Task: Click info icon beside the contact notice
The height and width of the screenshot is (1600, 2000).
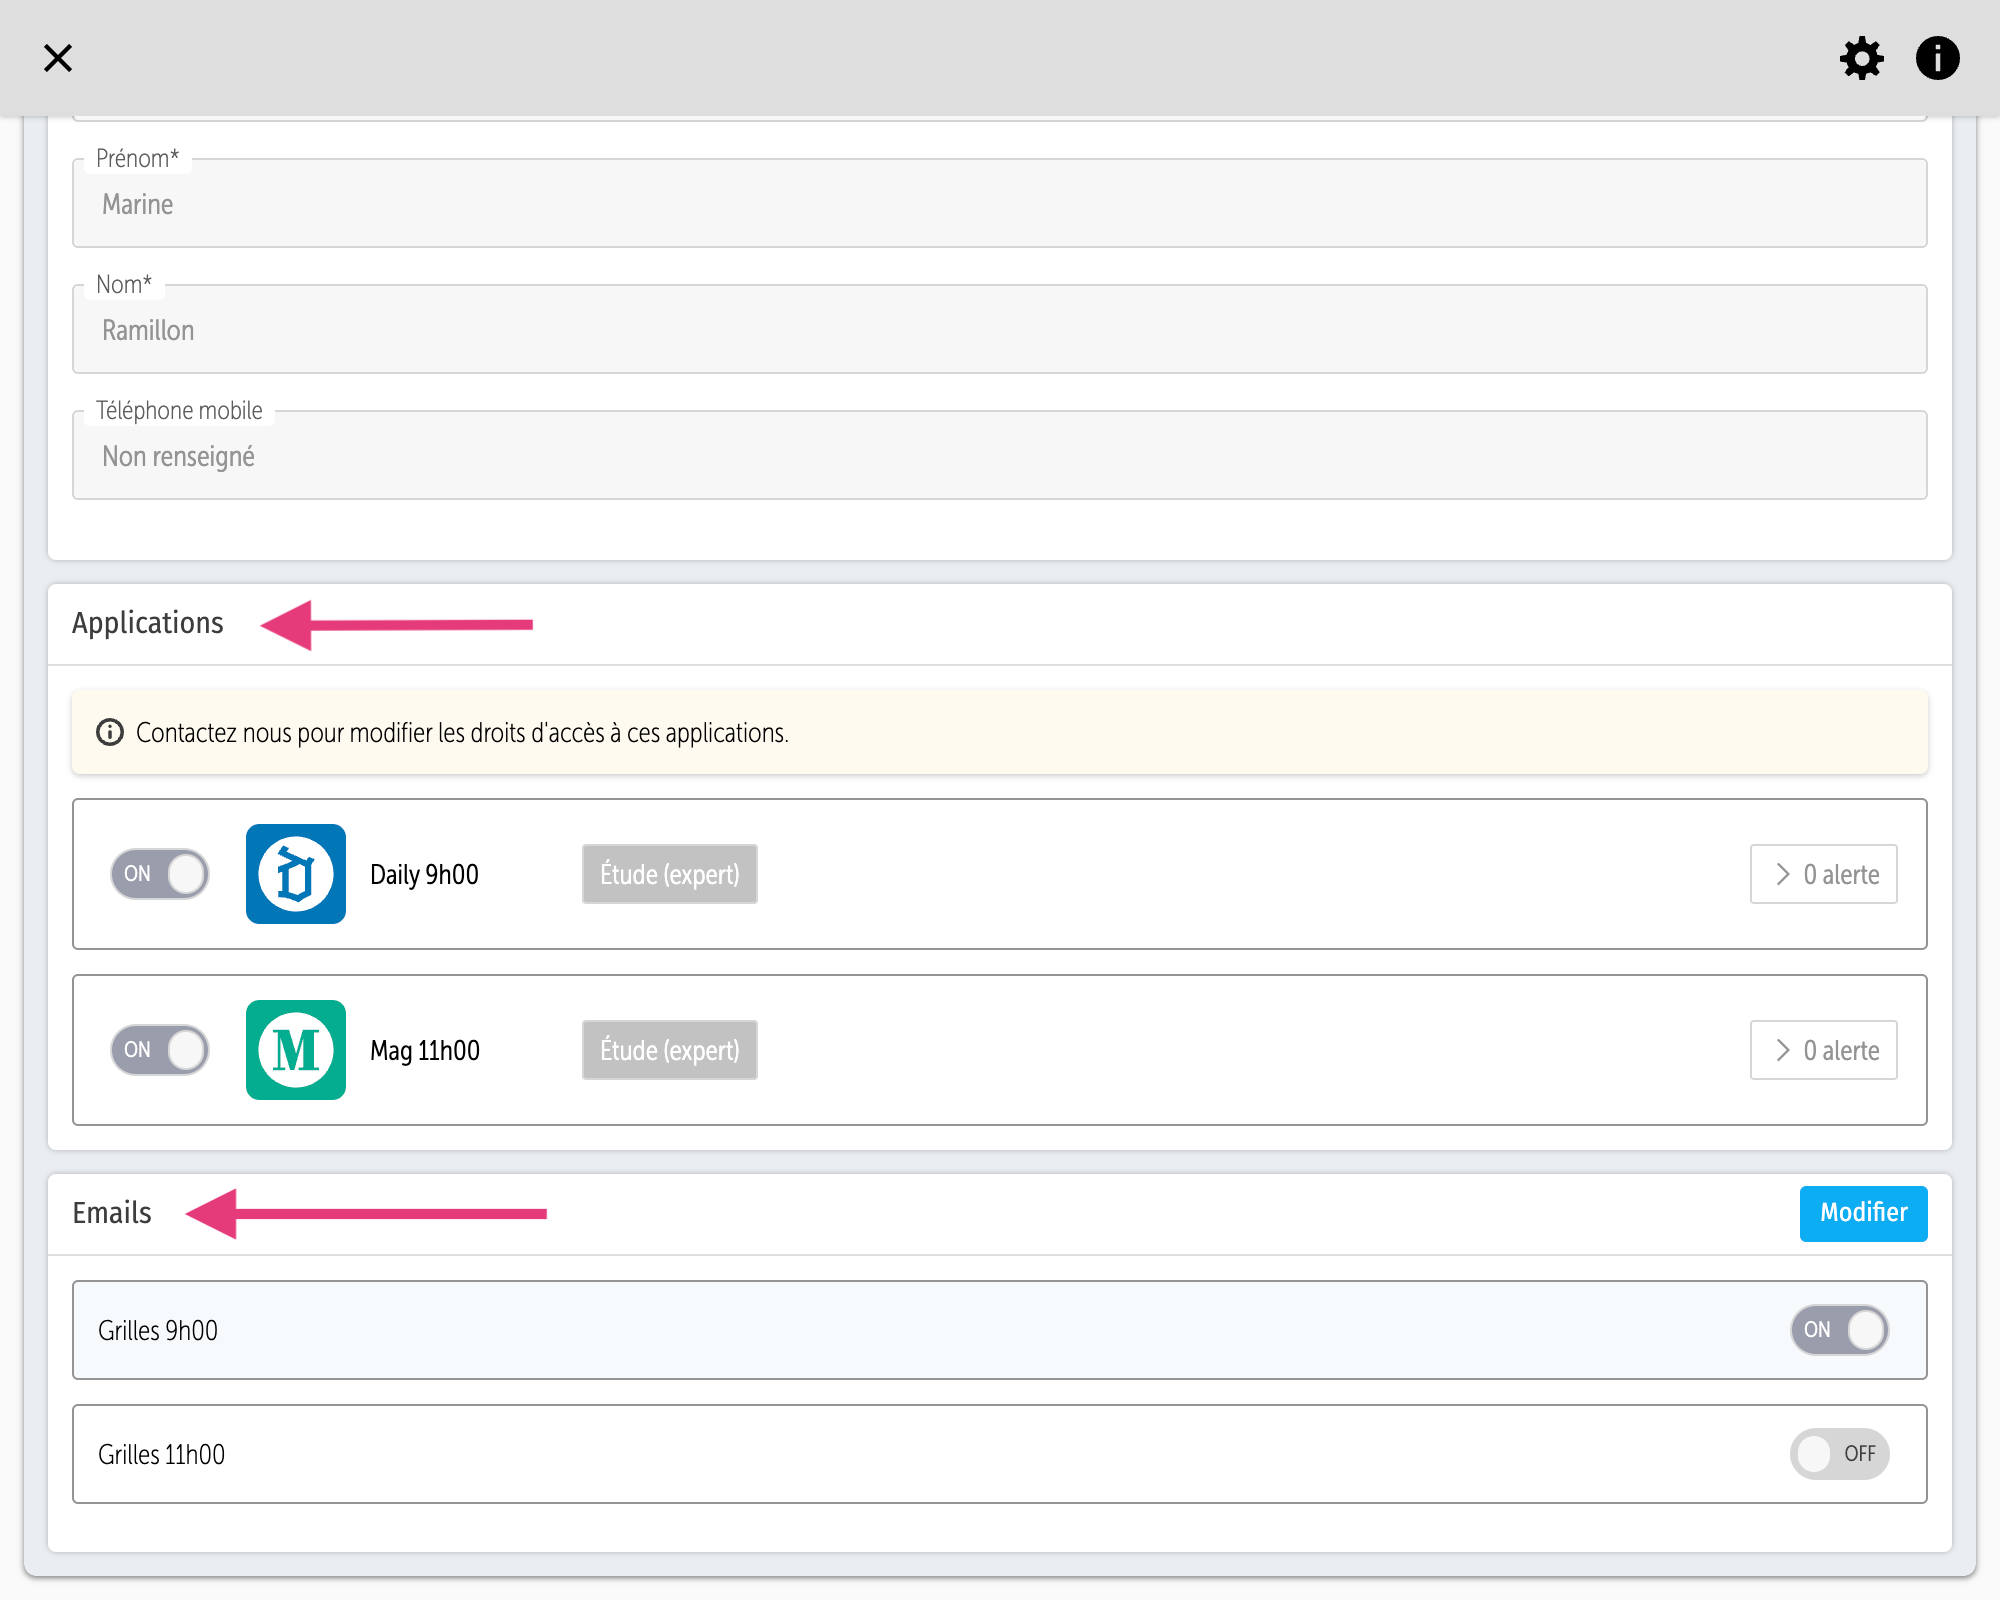Action: 110,733
